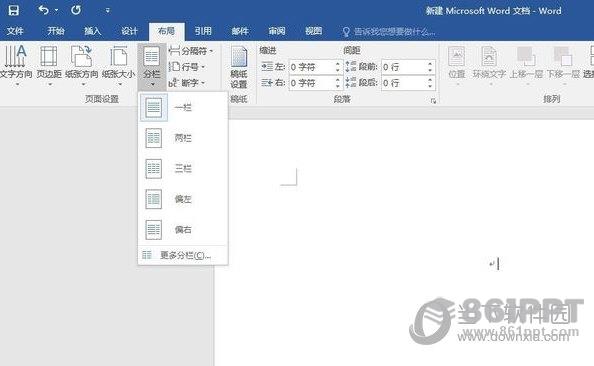The image size is (594, 366).
Task: Click the Tell Me search box
Action: click(x=389, y=32)
